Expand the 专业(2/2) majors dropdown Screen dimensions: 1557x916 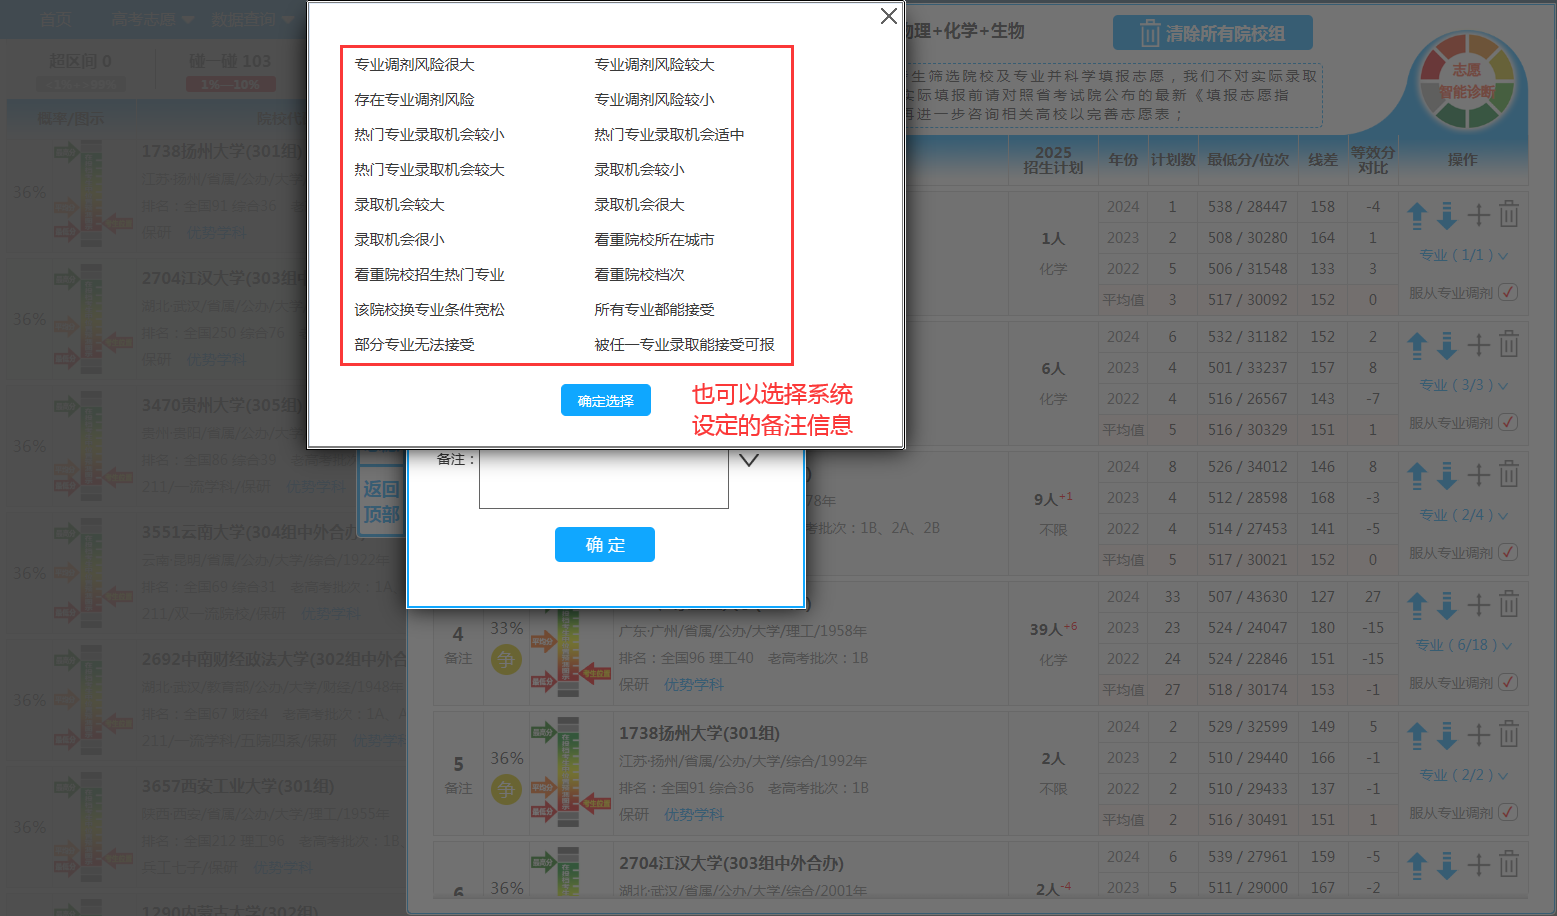[x=1464, y=775]
